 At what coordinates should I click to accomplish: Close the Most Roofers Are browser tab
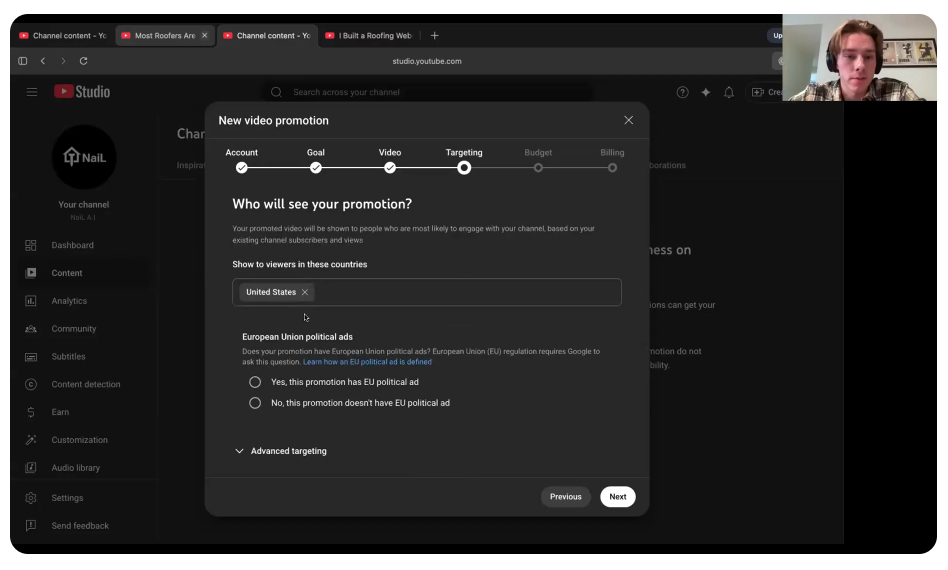pos(204,36)
